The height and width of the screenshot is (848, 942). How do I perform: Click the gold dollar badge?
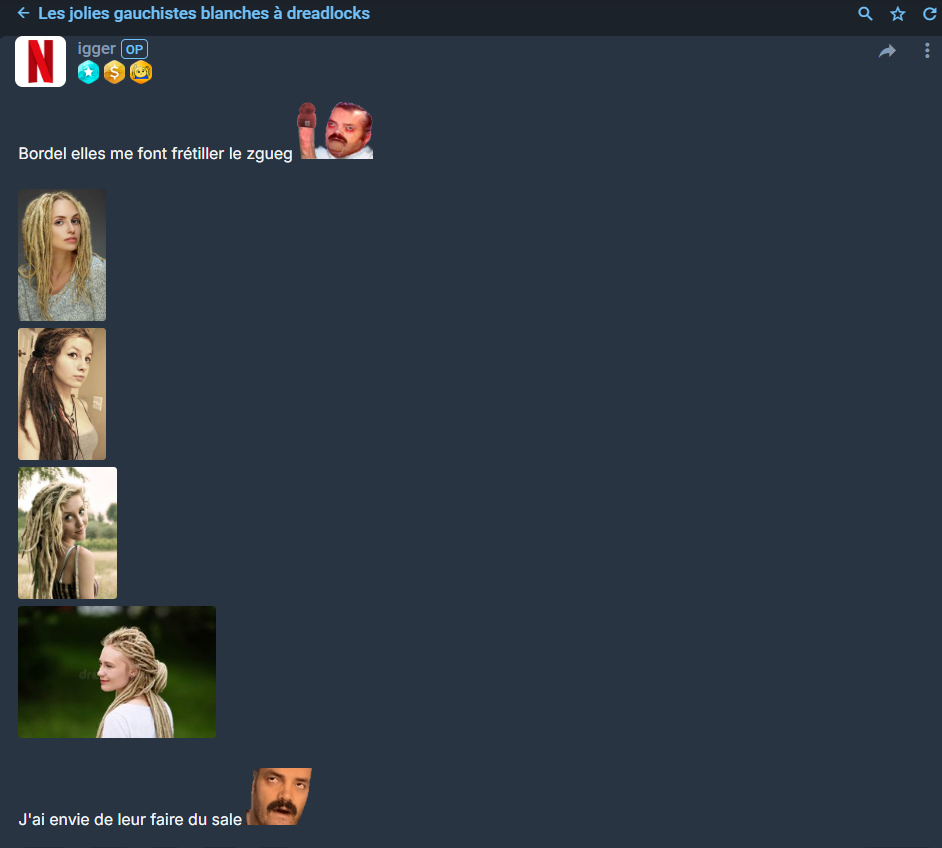tap(114, 73)
